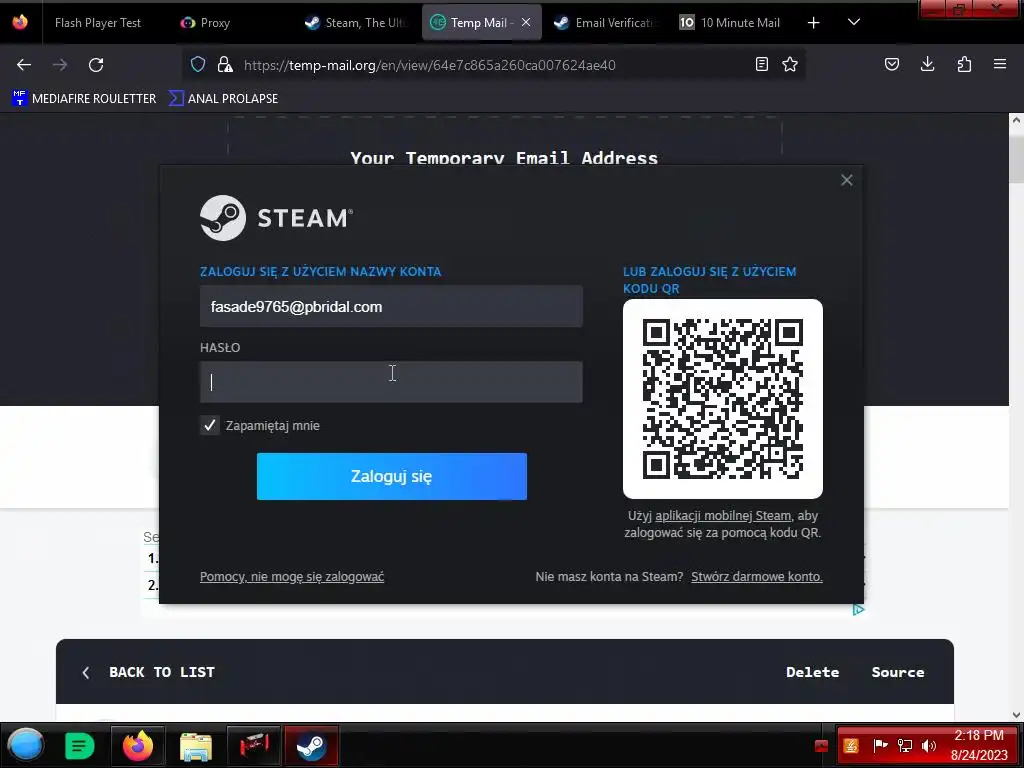This screenshot has height=768, width=1024.
Task: Open the Downloads panel
Action: (927, 64)
